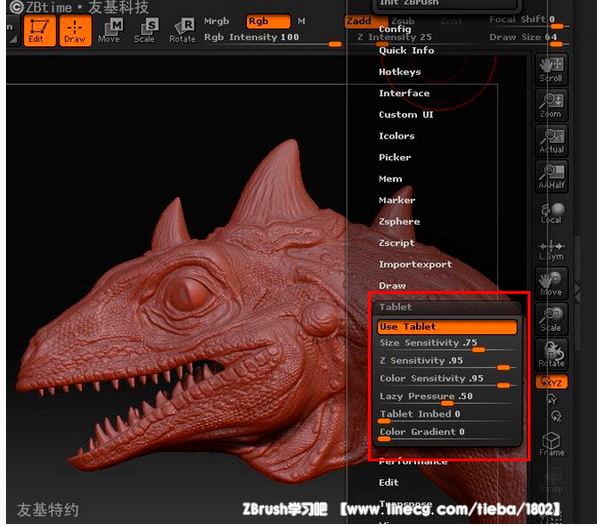Viewport: 597px width, 526px height.
Task: Click the Zoom canvas navigation icon
Action: (x=551, y=105)
